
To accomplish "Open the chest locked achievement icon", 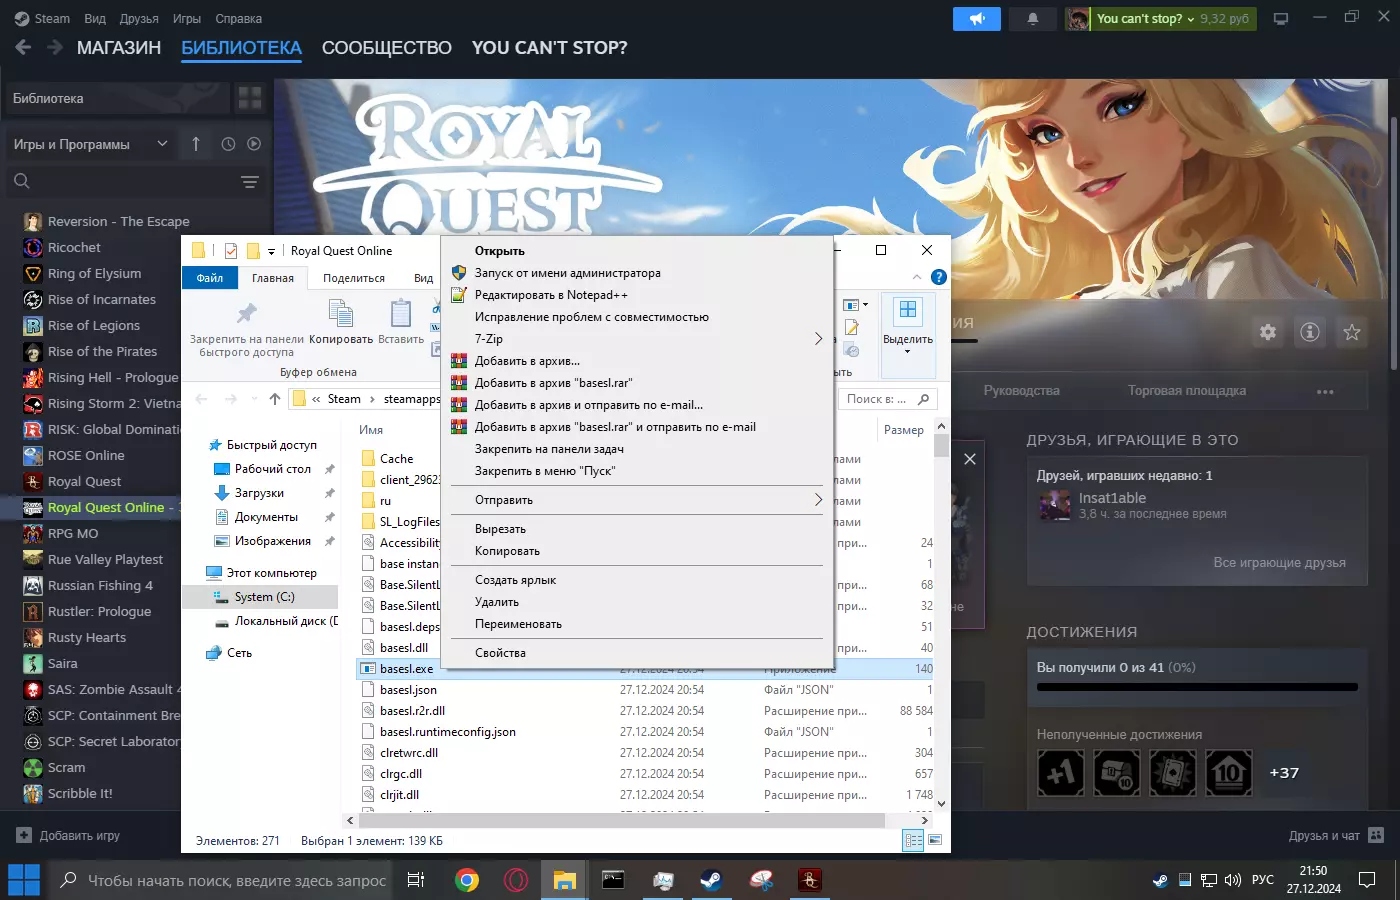I will [x=1117, y=773].
